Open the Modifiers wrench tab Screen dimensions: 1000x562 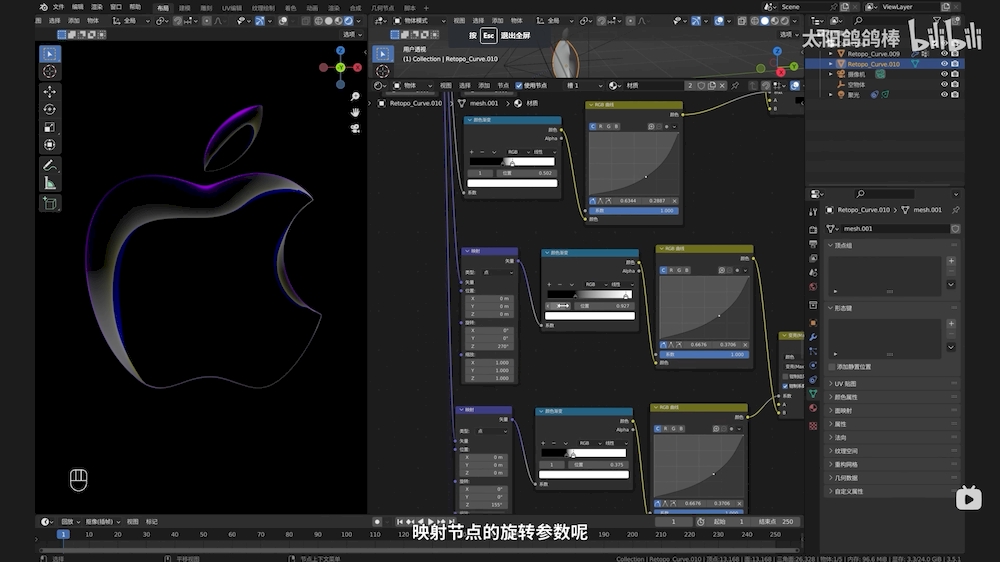pyautogui.click(x=813, y=337)
